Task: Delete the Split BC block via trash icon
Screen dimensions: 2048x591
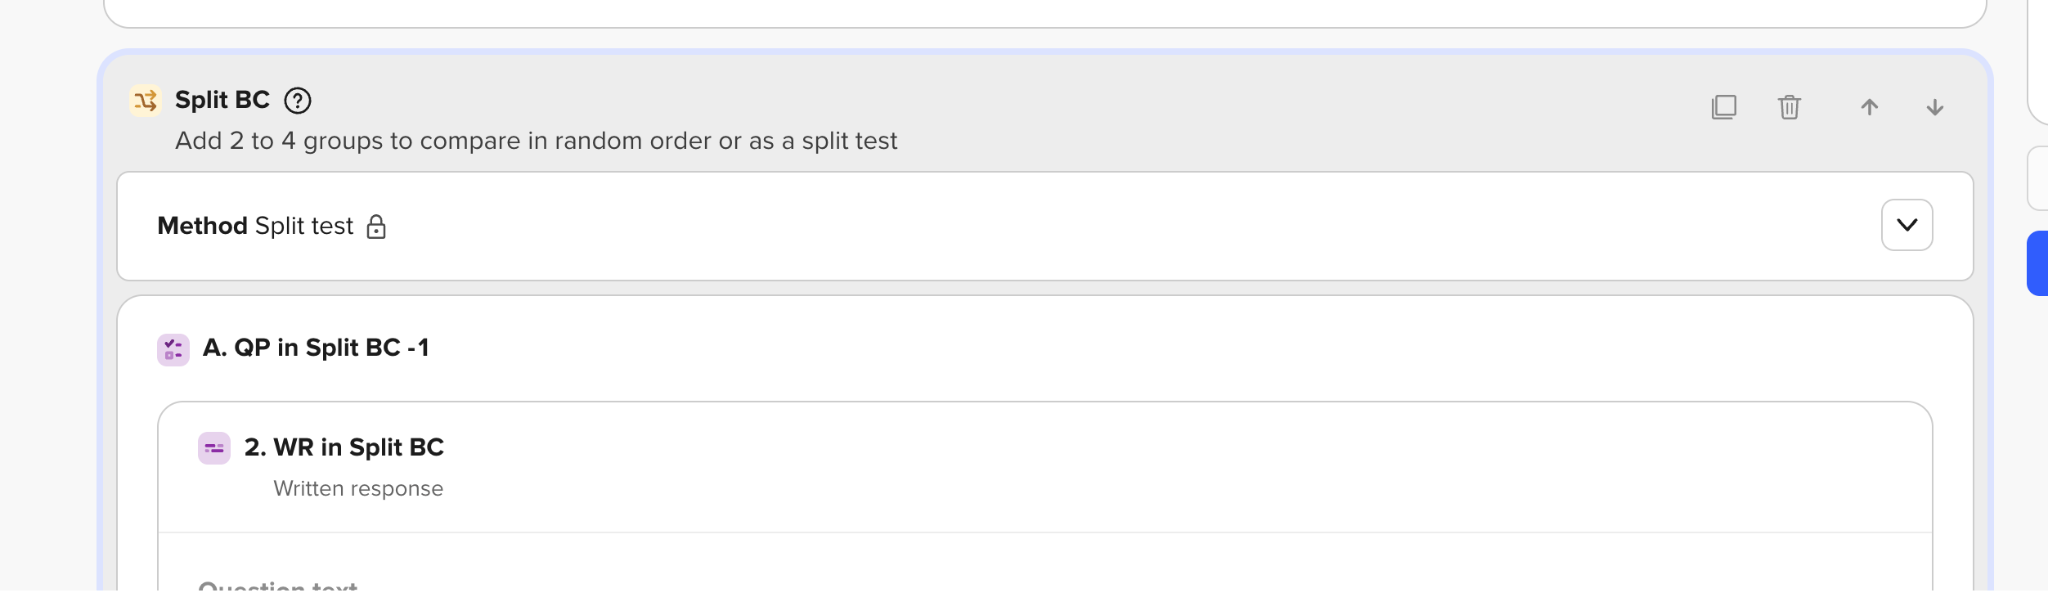Action: (x=1789, y=107)
